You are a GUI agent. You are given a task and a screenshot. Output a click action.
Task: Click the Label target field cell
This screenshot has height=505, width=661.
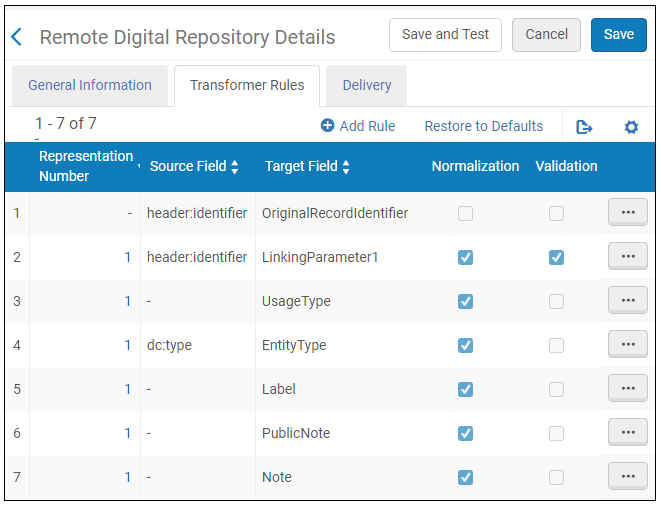(278, 389)
